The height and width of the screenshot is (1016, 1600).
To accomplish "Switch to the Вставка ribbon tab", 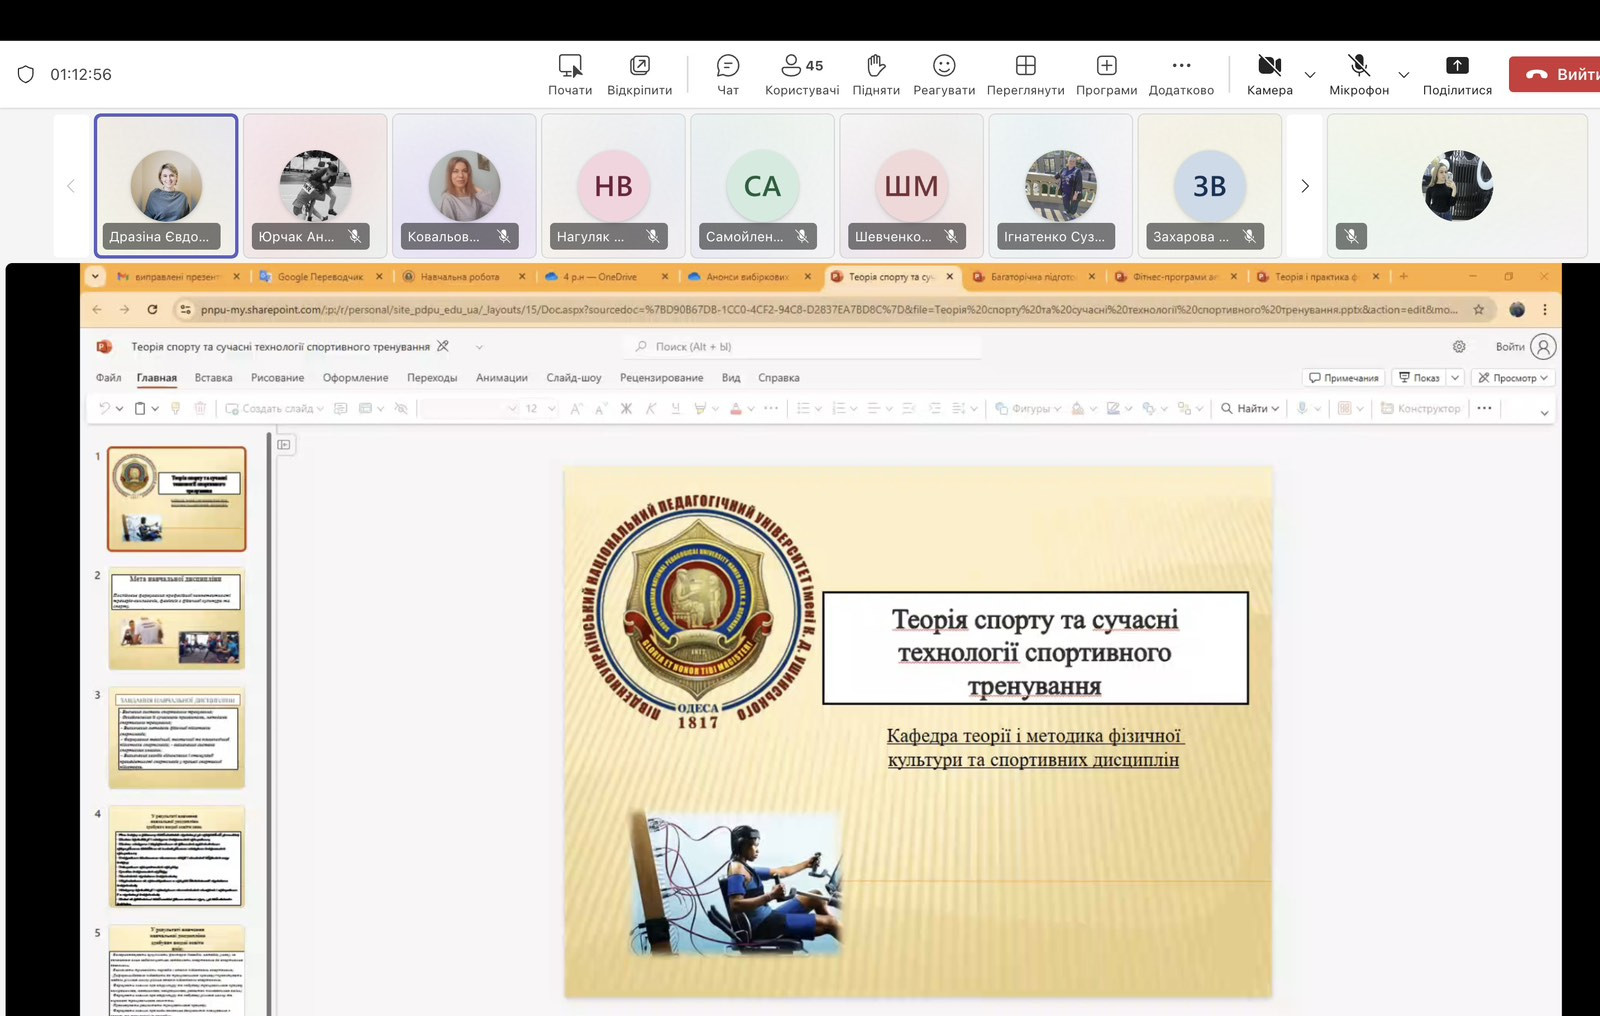I will [x=213, y=378].
